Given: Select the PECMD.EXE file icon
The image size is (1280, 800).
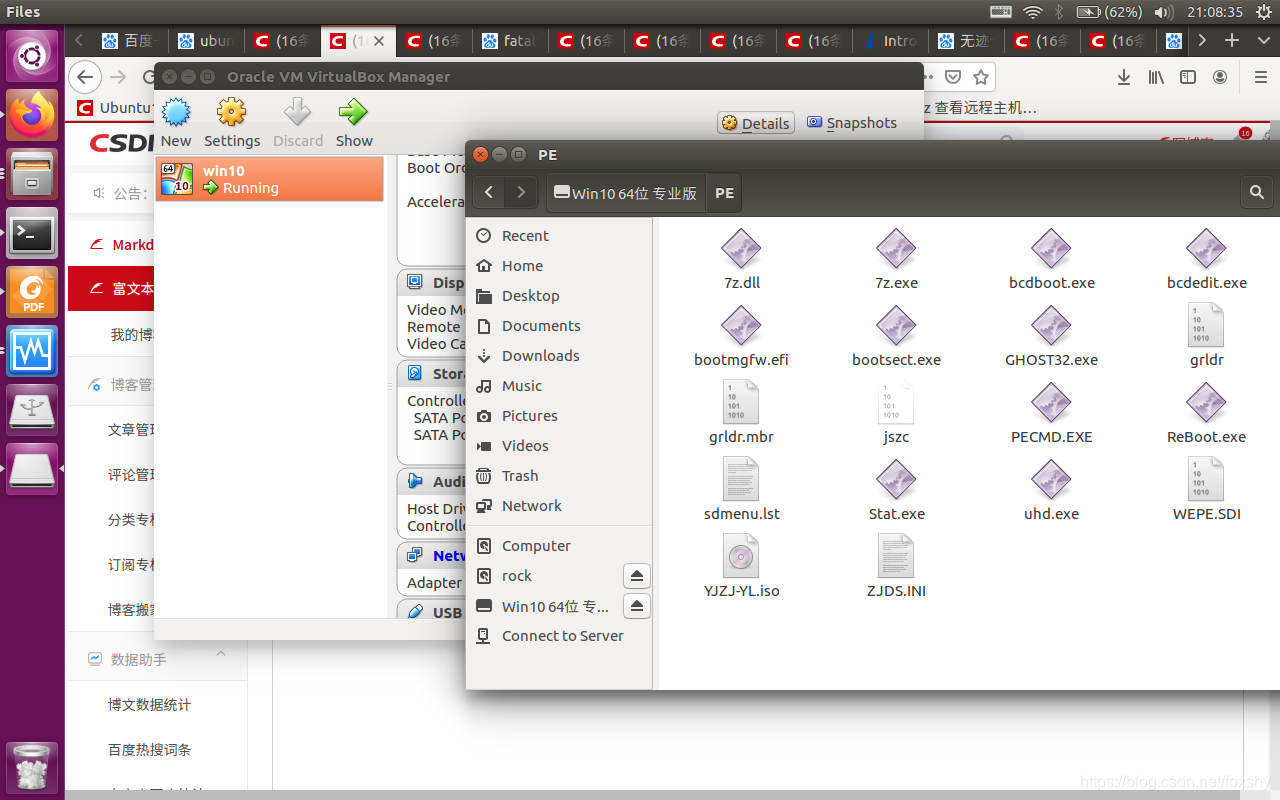Looking at the screenshot, I should click(1051, 403).
